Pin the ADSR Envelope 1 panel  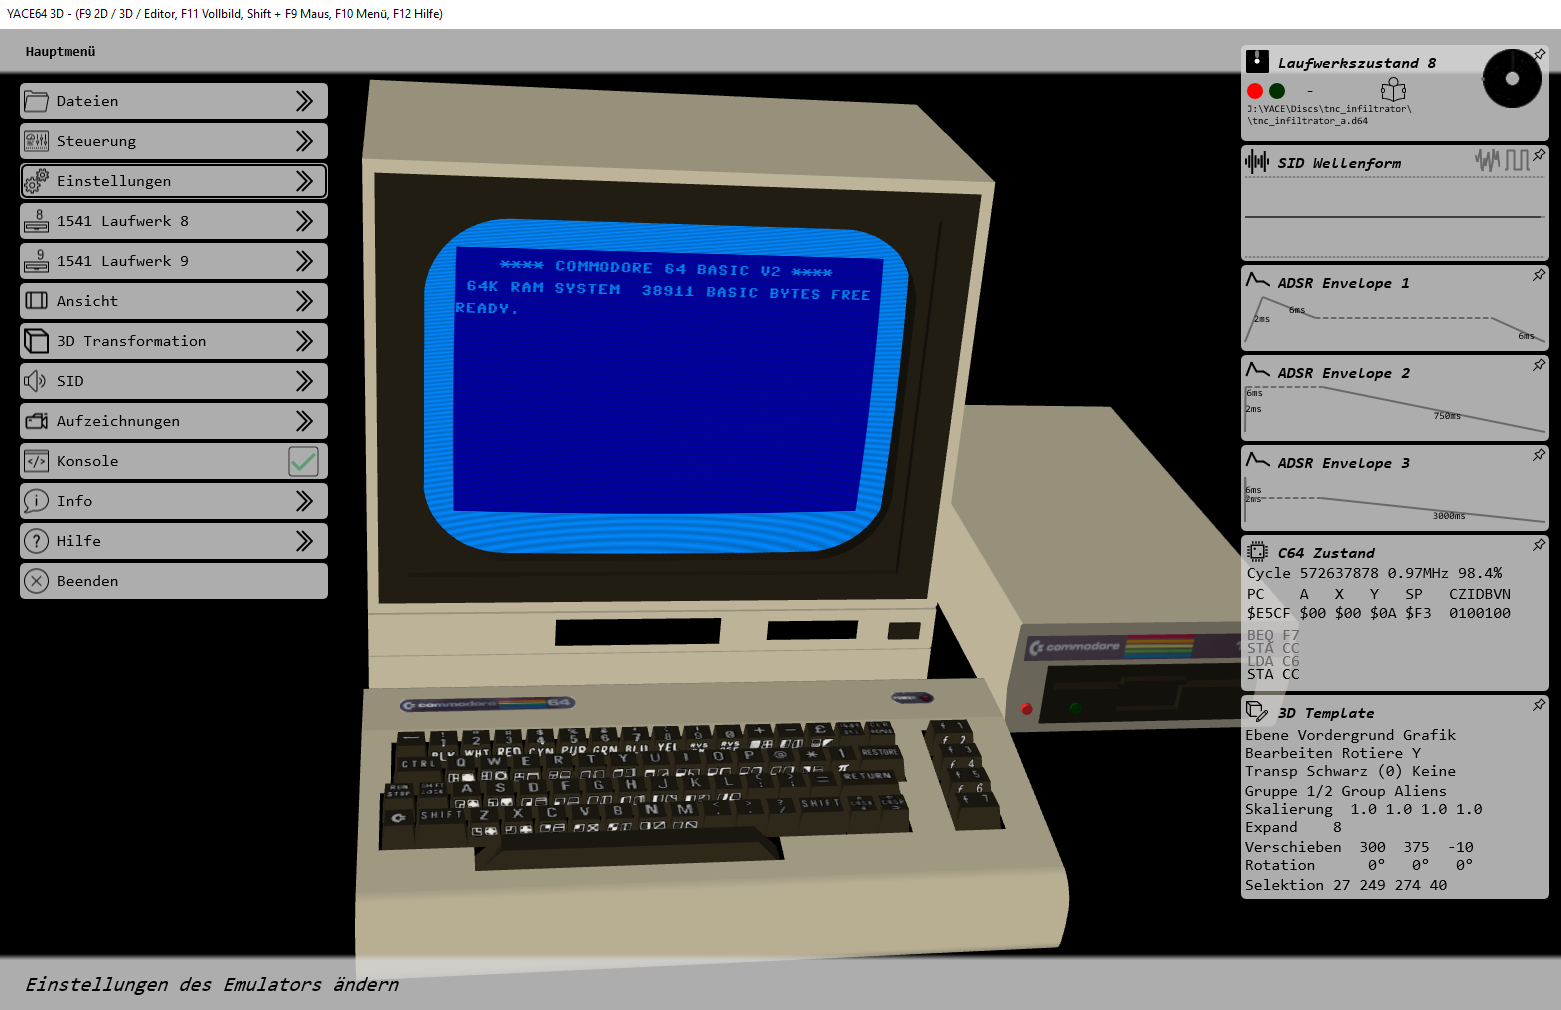tap(1540, 274)
